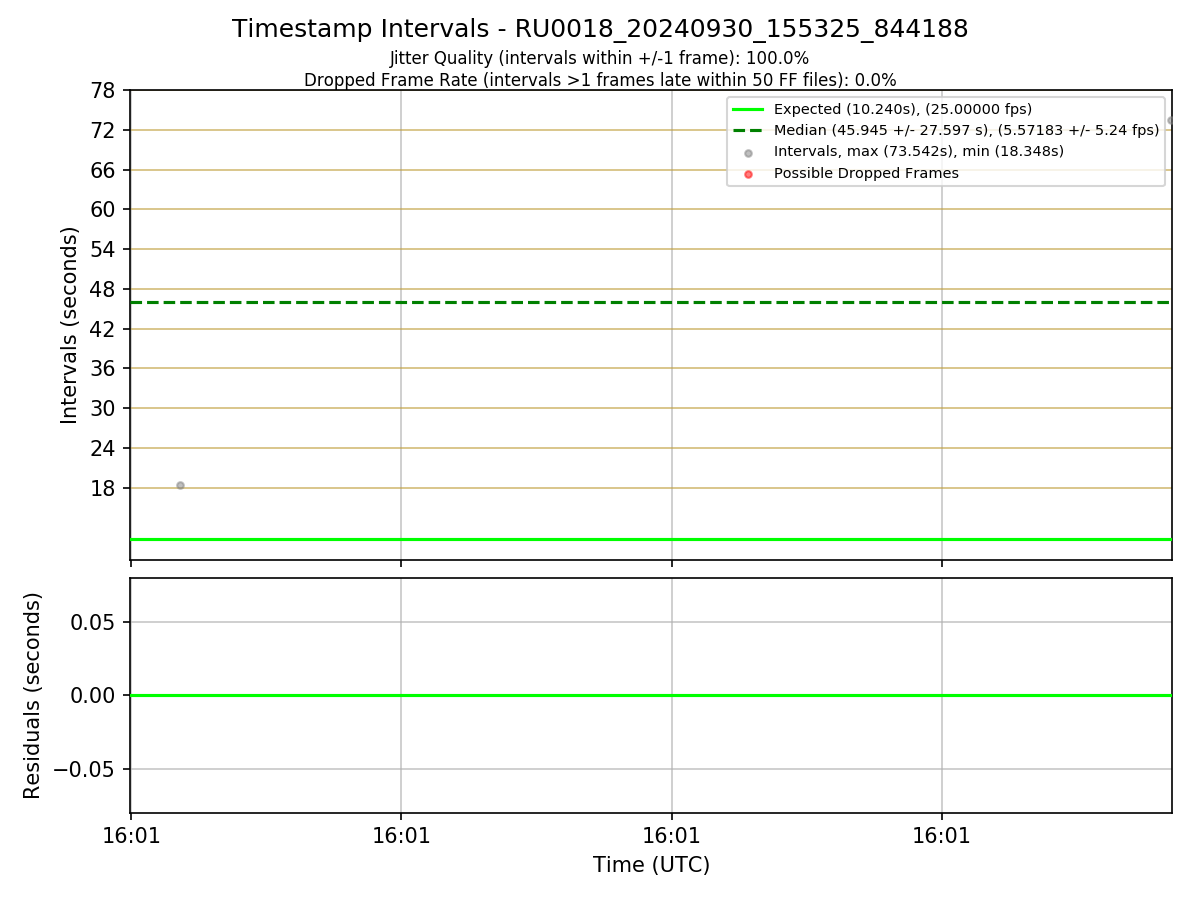Image resolution: width=1200 pixels, height=900 pixels.
Task: Click the y-axis tick label '60'
Action: pos(104,209)
